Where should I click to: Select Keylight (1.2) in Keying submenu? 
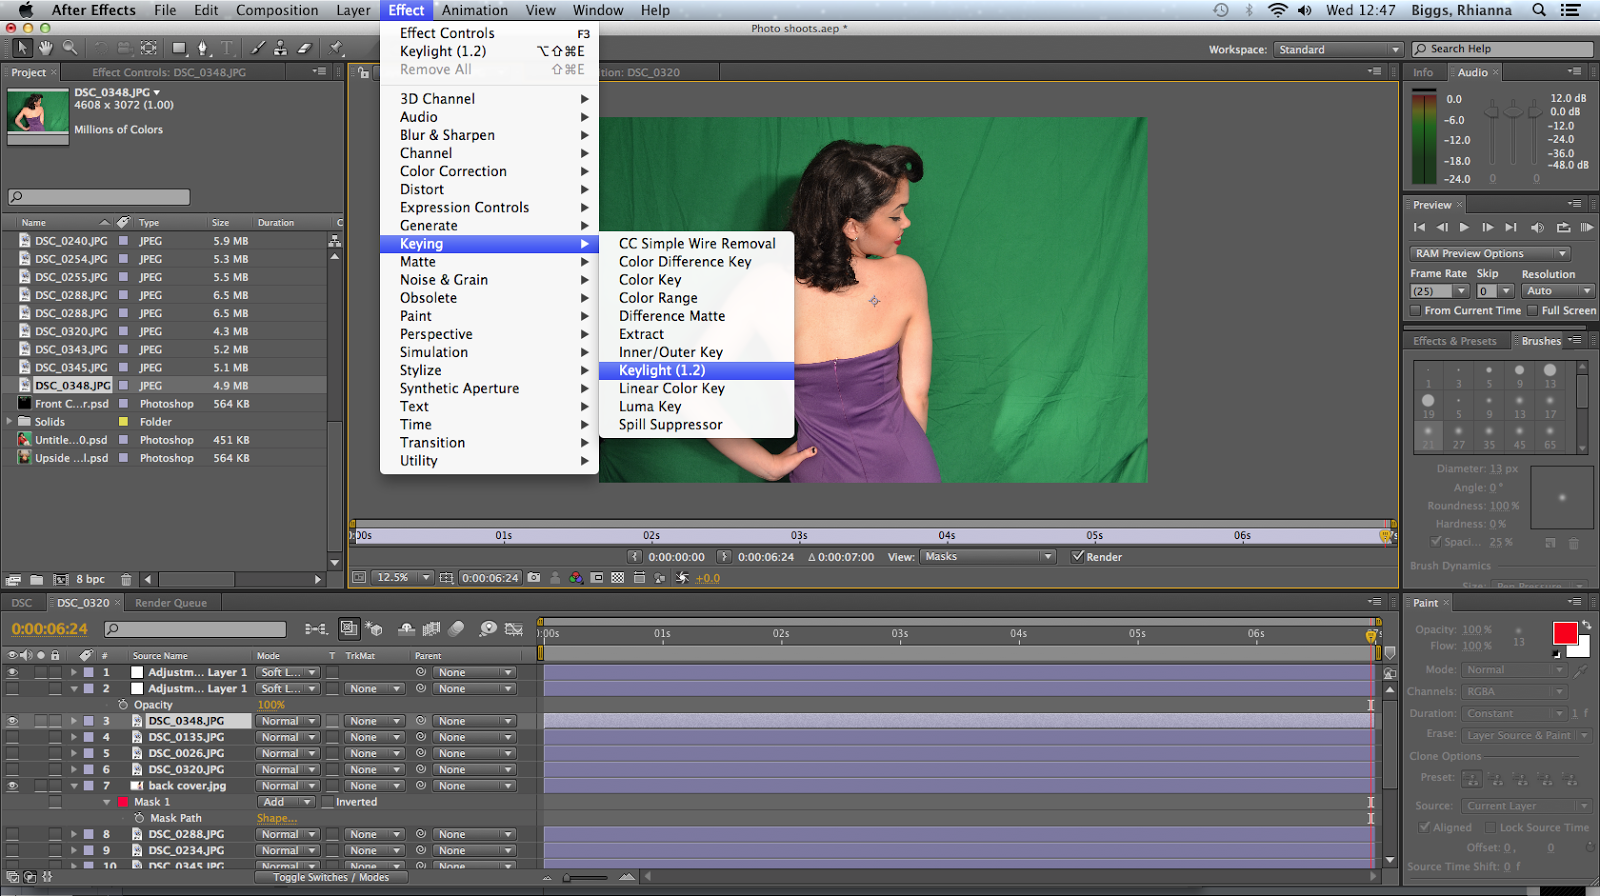click(696, 370)
